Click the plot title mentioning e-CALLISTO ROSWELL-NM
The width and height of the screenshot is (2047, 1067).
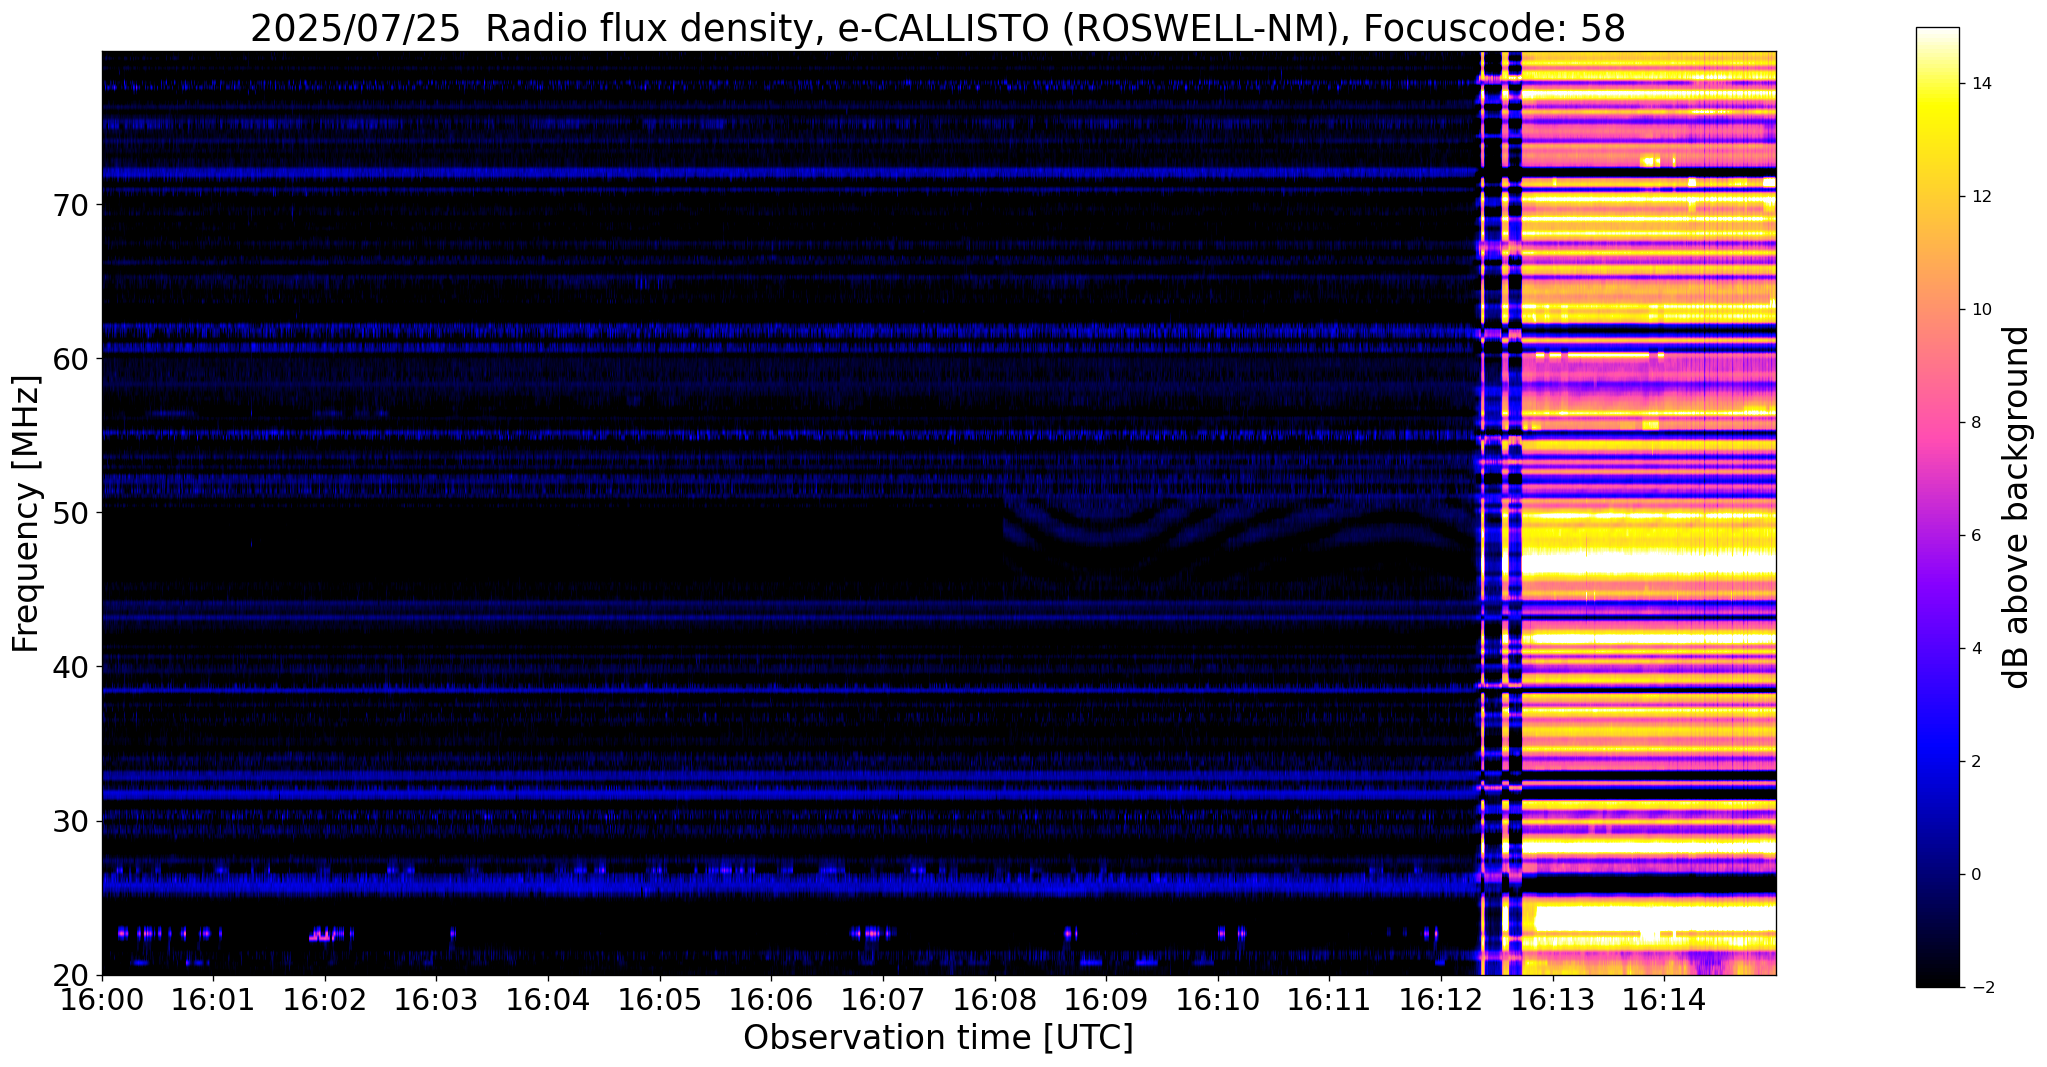[938, 28]
